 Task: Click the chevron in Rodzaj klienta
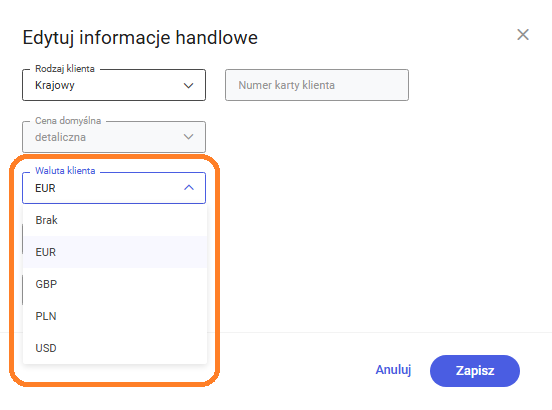(189, 86)
